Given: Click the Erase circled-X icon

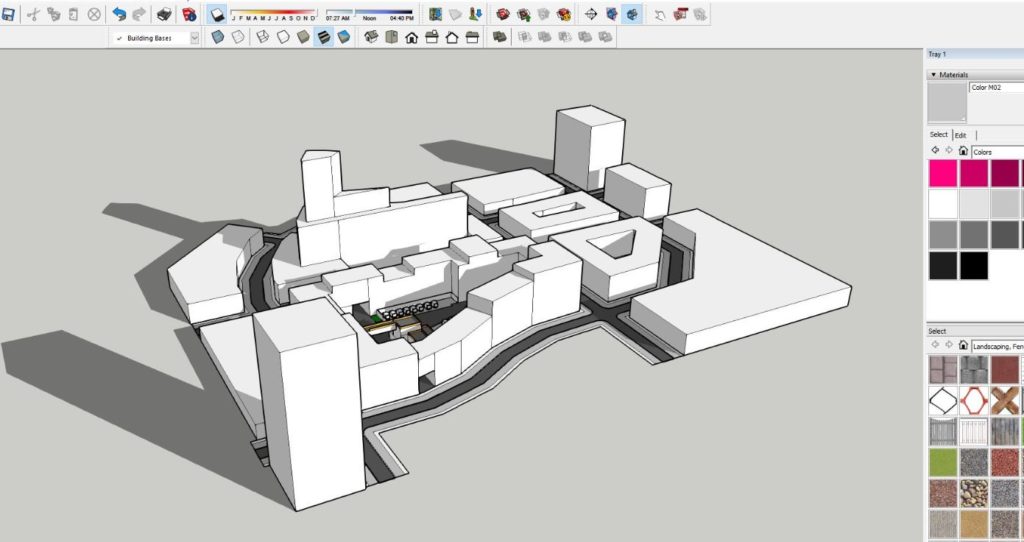Looking at the screenshot, I should (94, 14).
